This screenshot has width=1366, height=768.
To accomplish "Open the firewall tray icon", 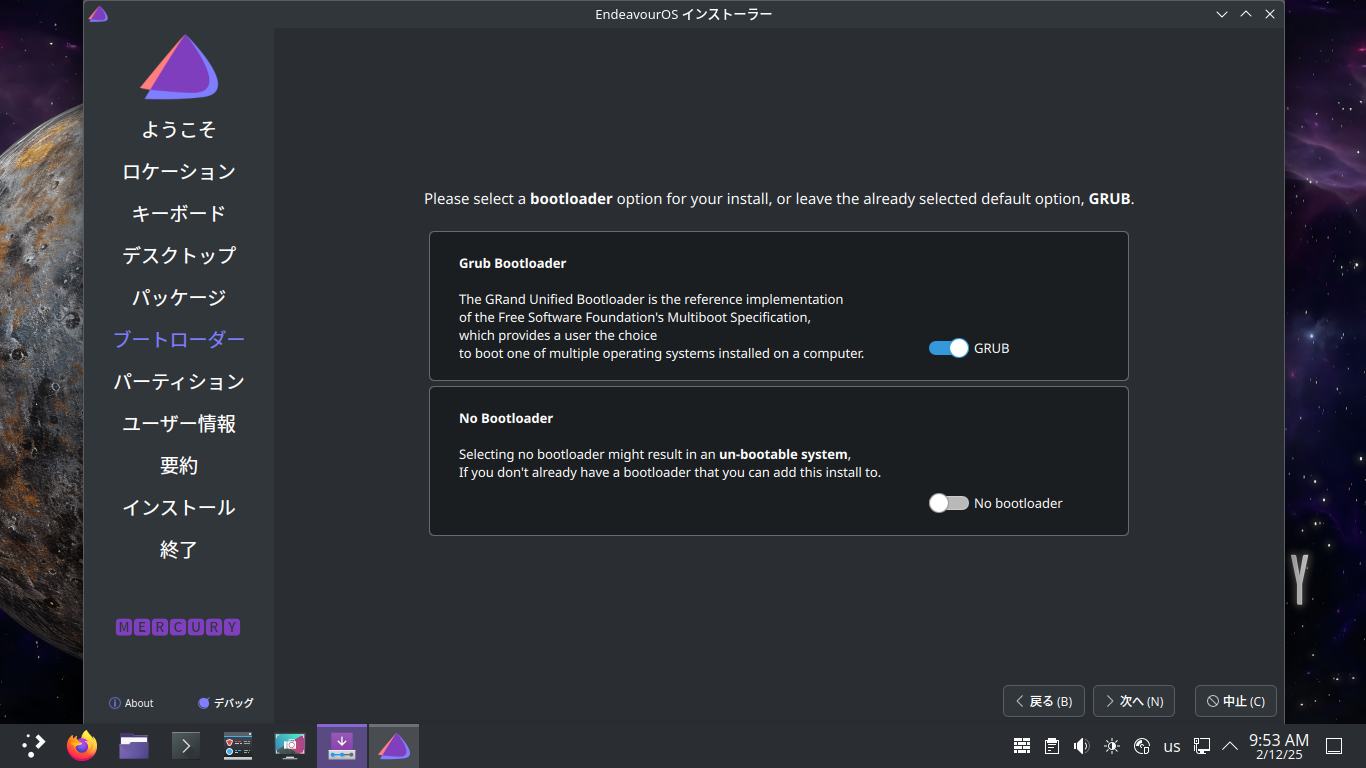I will (x=1022, y=746).
